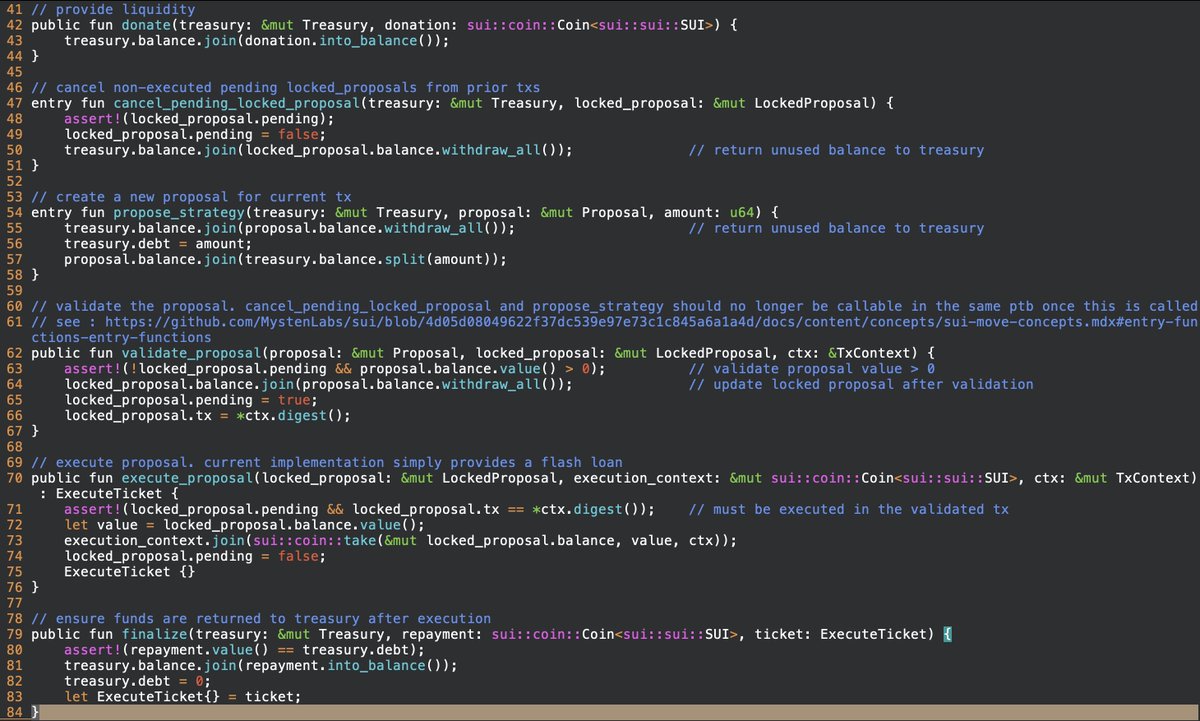
Task: Click comment '// ensure funds are returned to treasury after execution'
Action: coord(262,618)
